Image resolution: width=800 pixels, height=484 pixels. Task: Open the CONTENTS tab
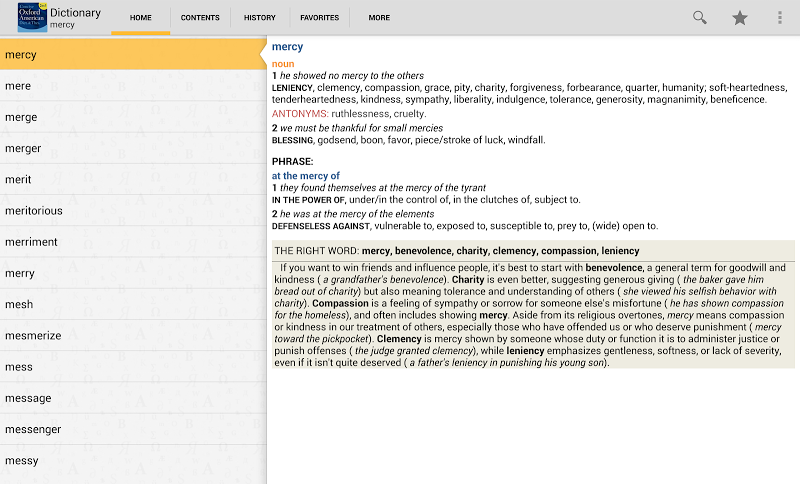coord(200,18)
